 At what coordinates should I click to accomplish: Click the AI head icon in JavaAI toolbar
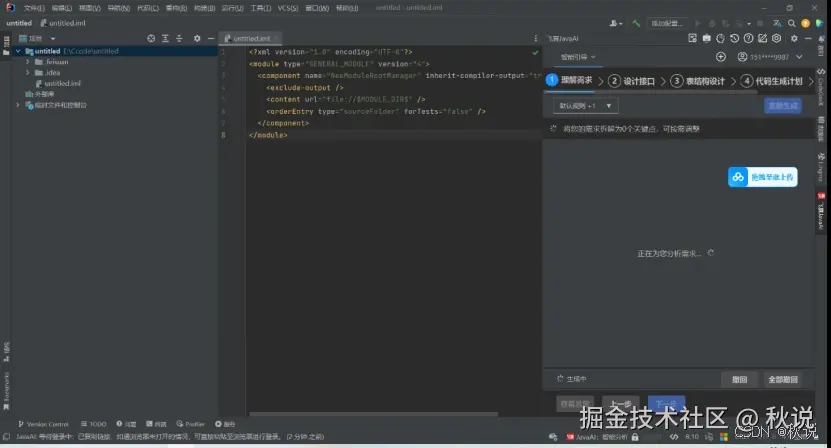click(x=721, y=38)
